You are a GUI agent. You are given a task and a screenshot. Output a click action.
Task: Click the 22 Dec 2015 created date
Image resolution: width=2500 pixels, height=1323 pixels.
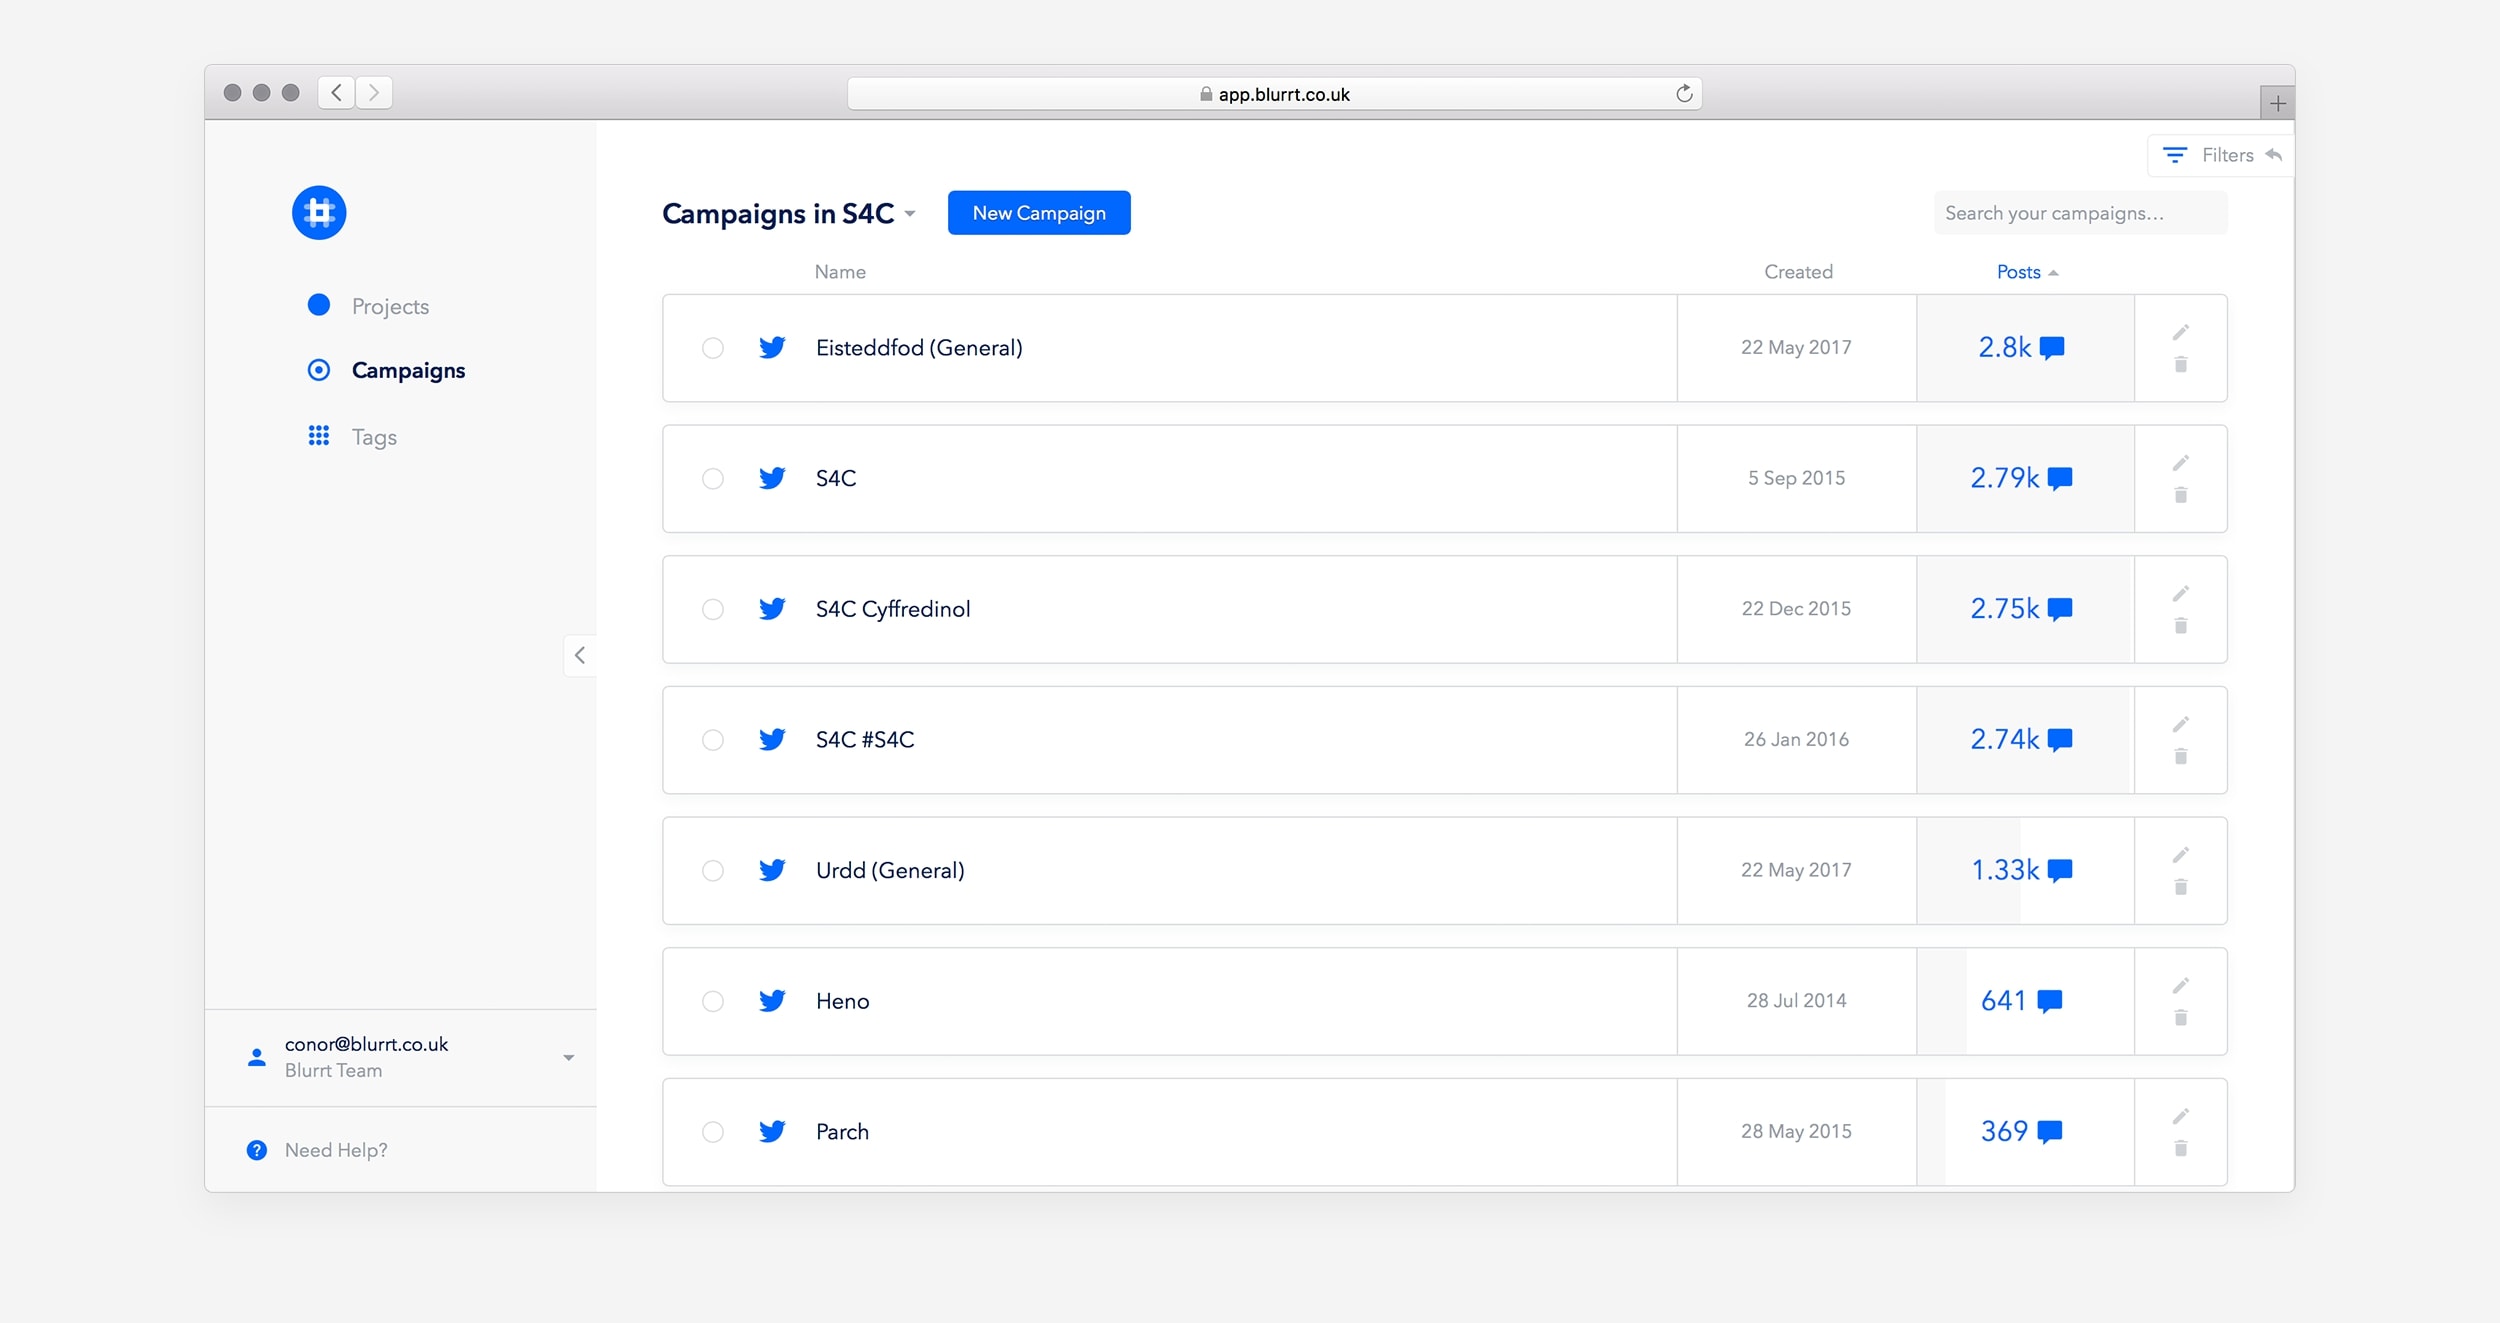coord(1796,608)
